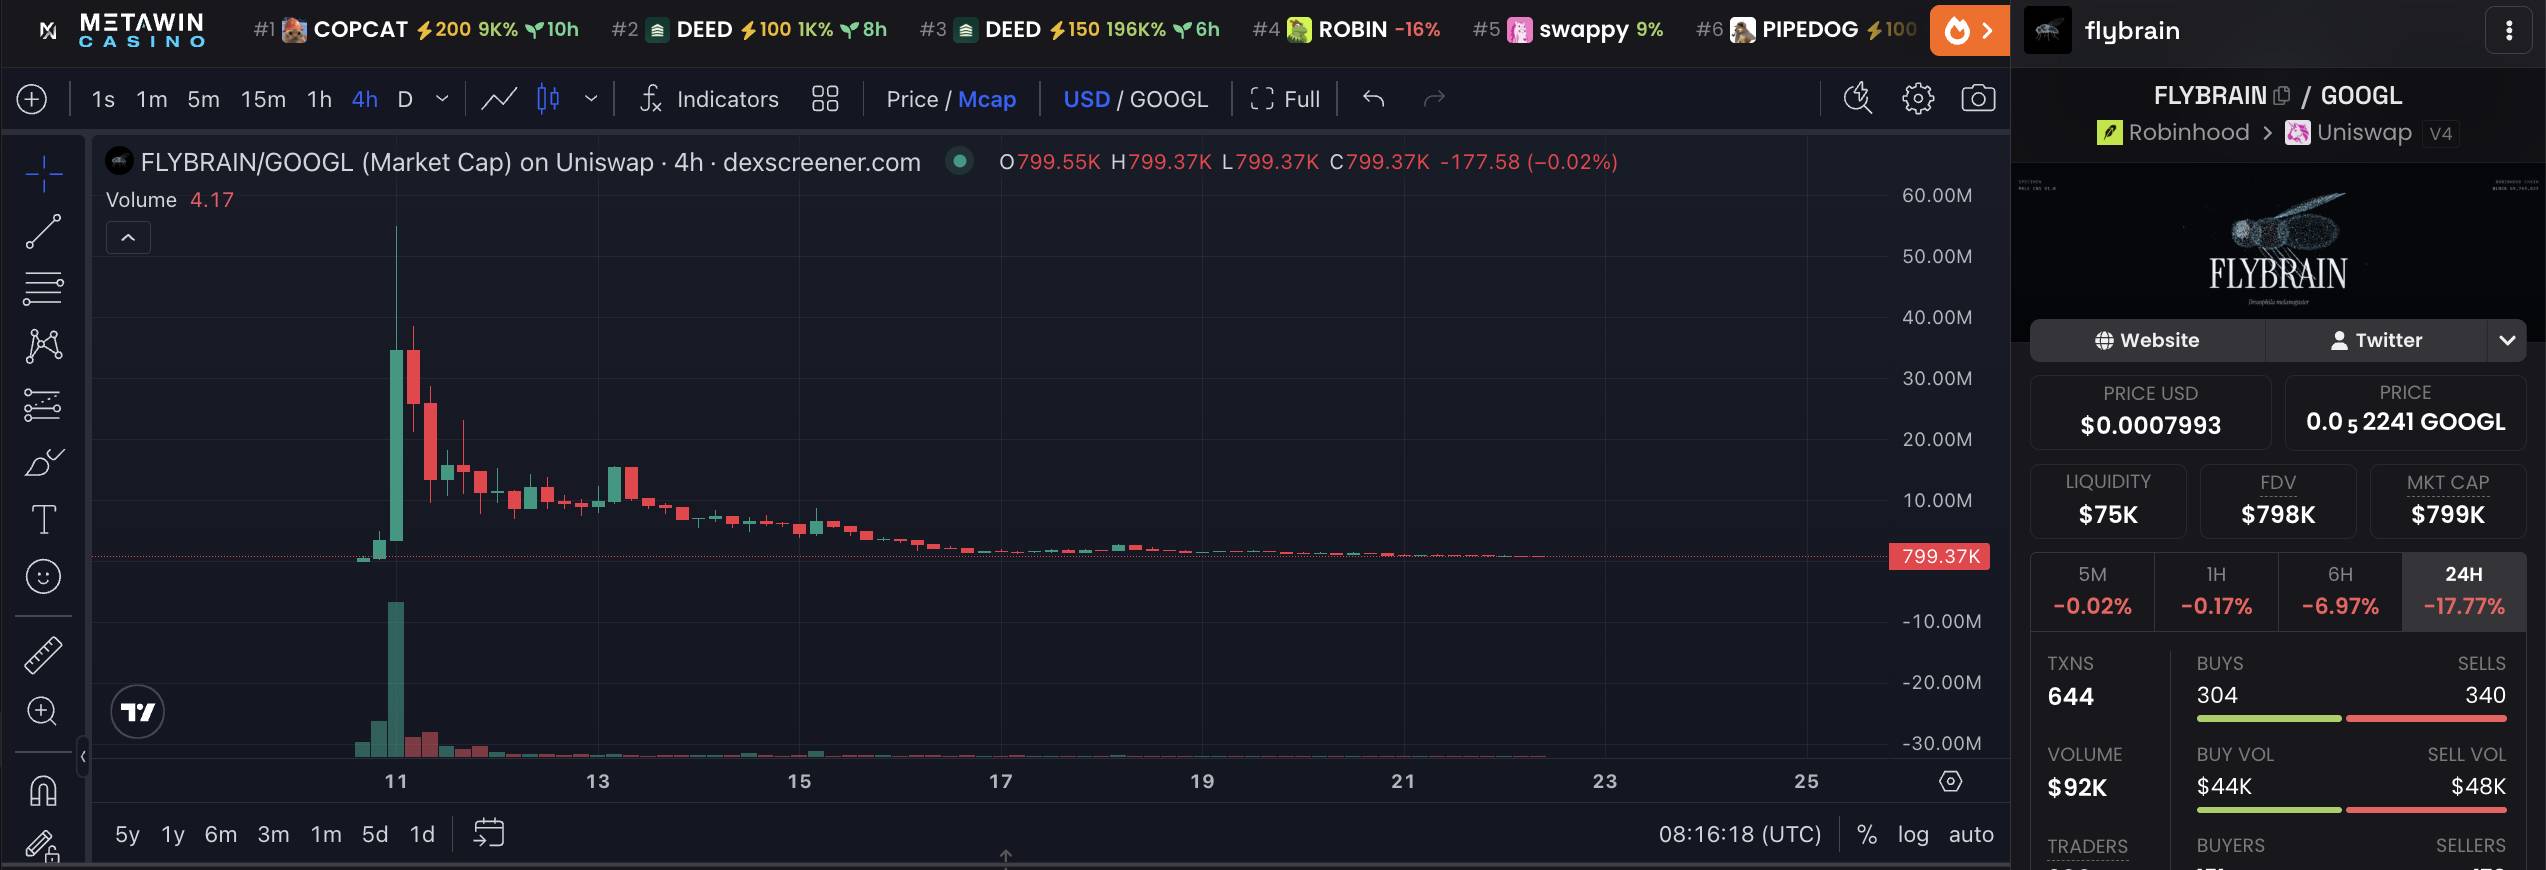Switch to line chart style

coord(499,99)
